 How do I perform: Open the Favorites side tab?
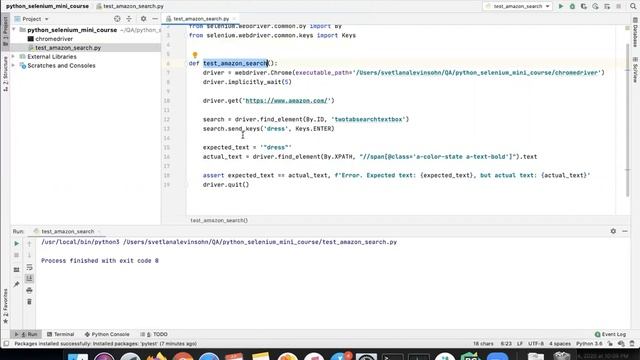5,306
